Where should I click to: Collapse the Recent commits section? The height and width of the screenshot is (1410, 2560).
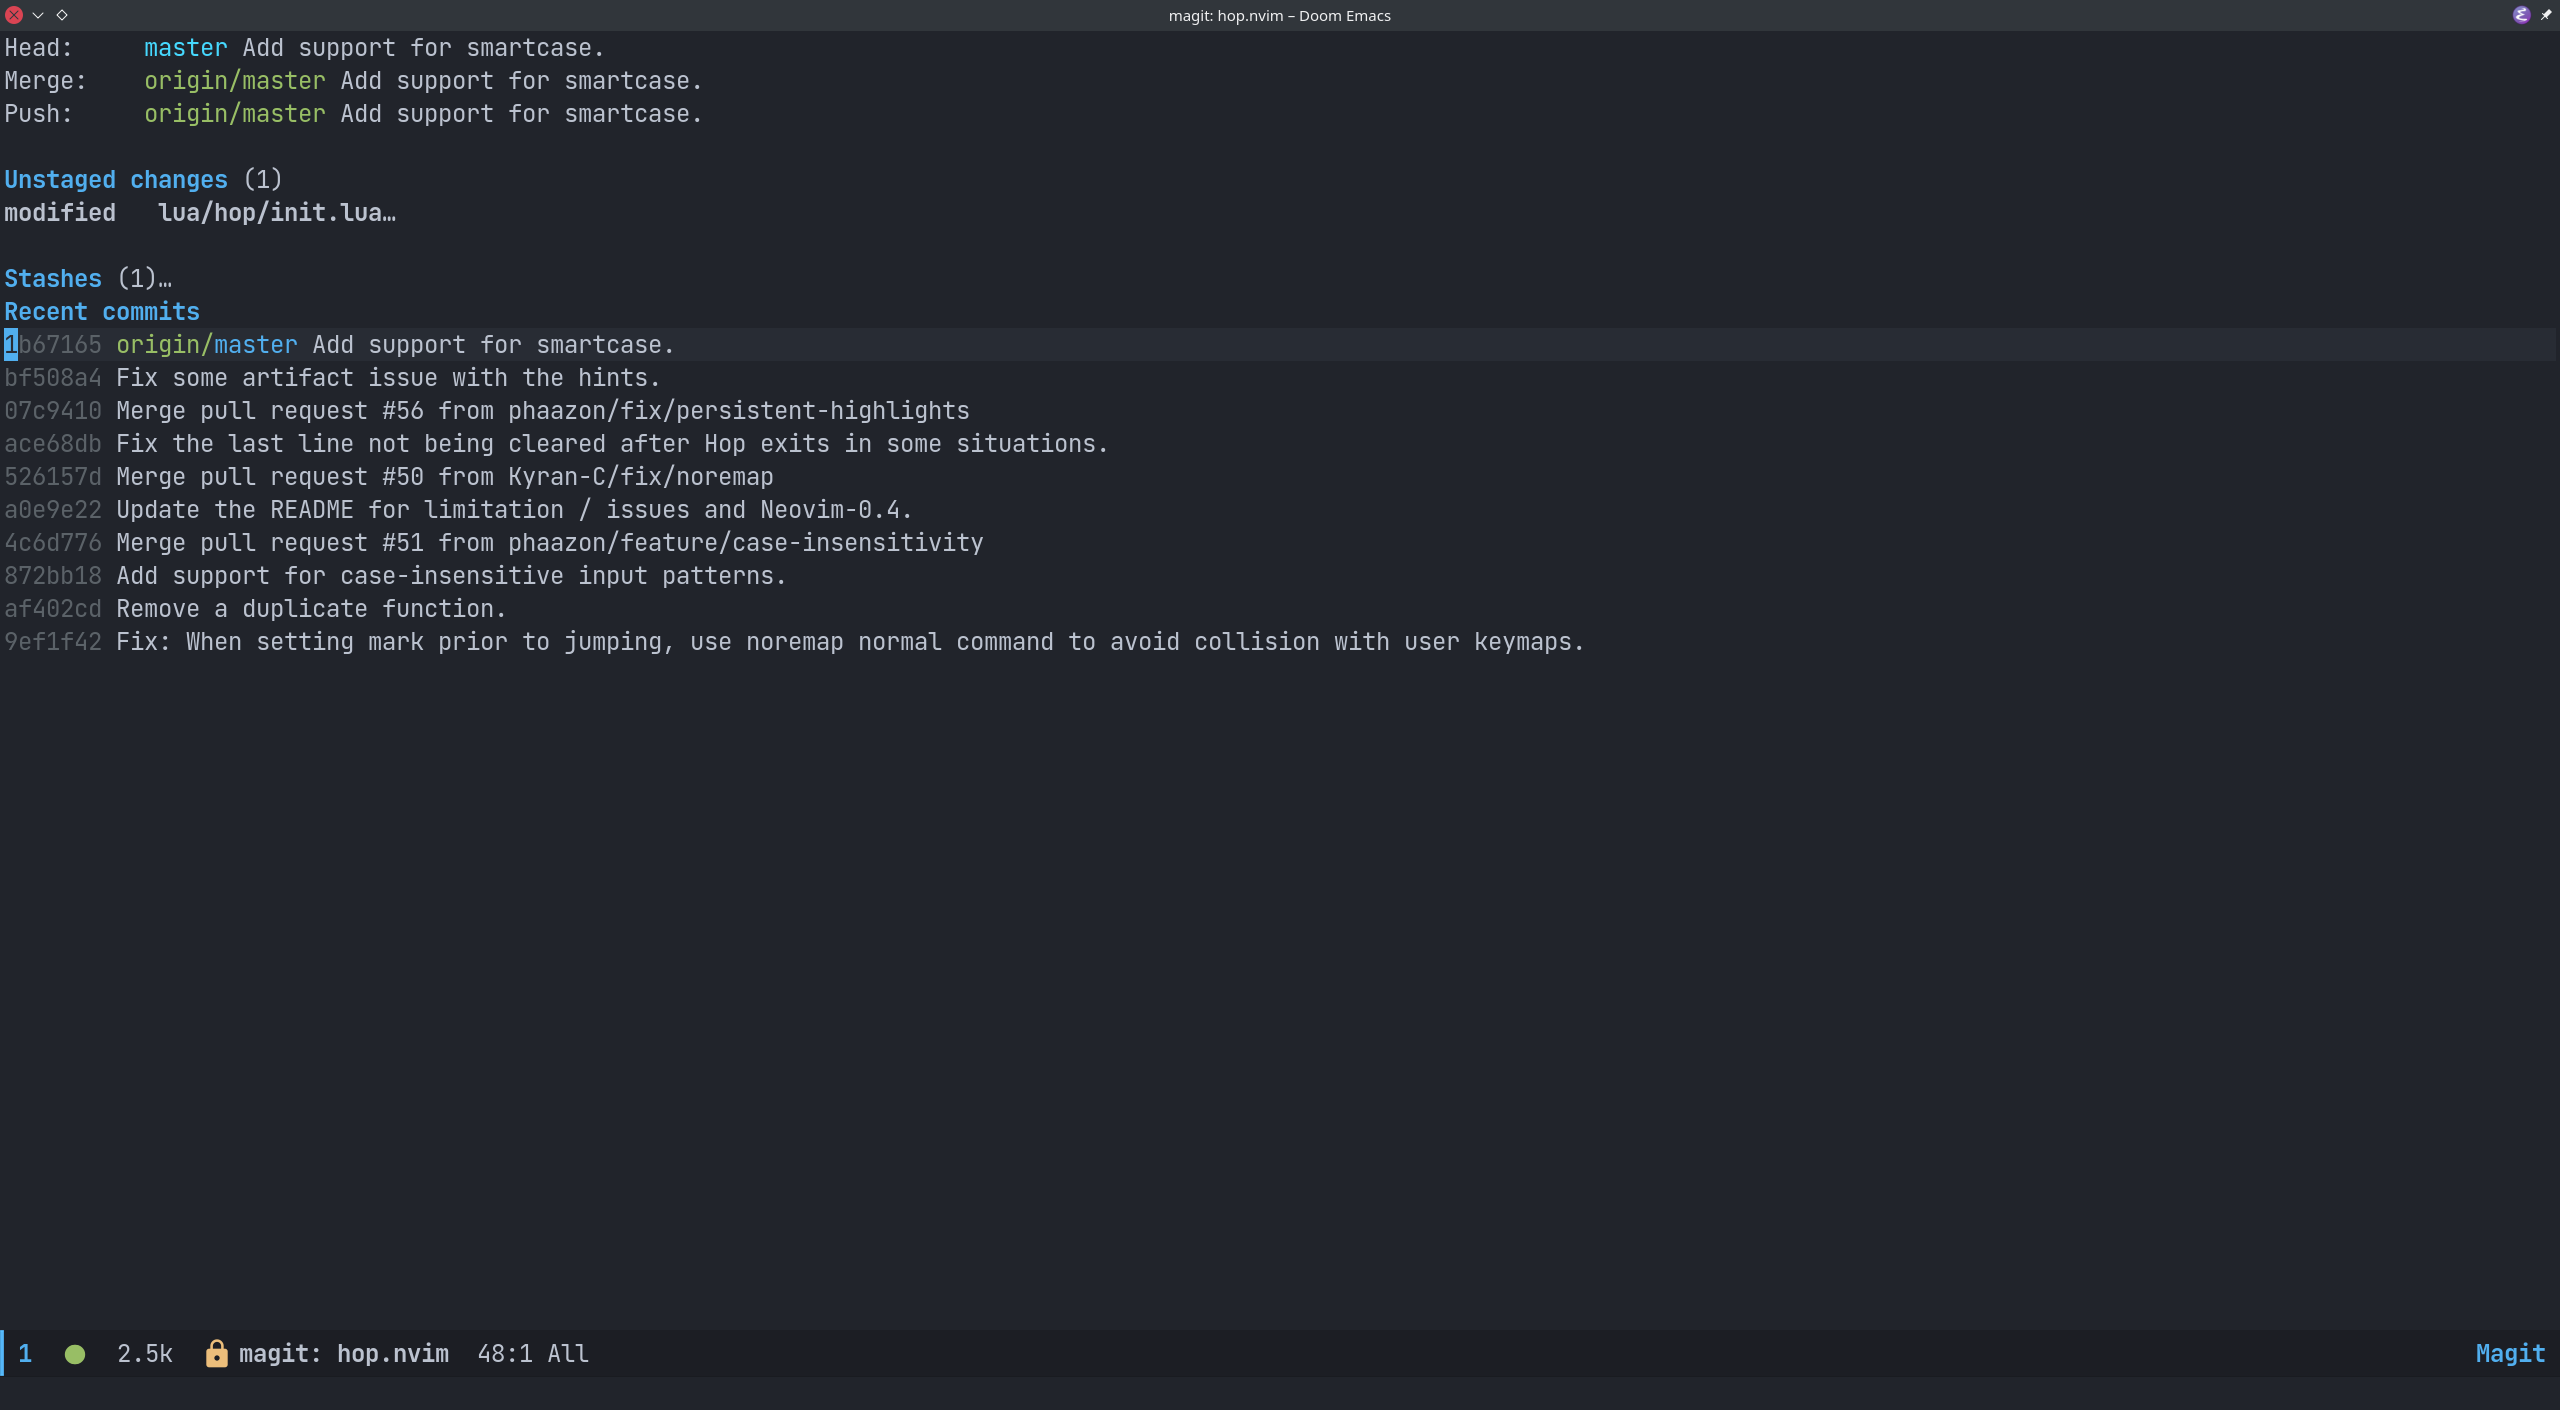101,311
